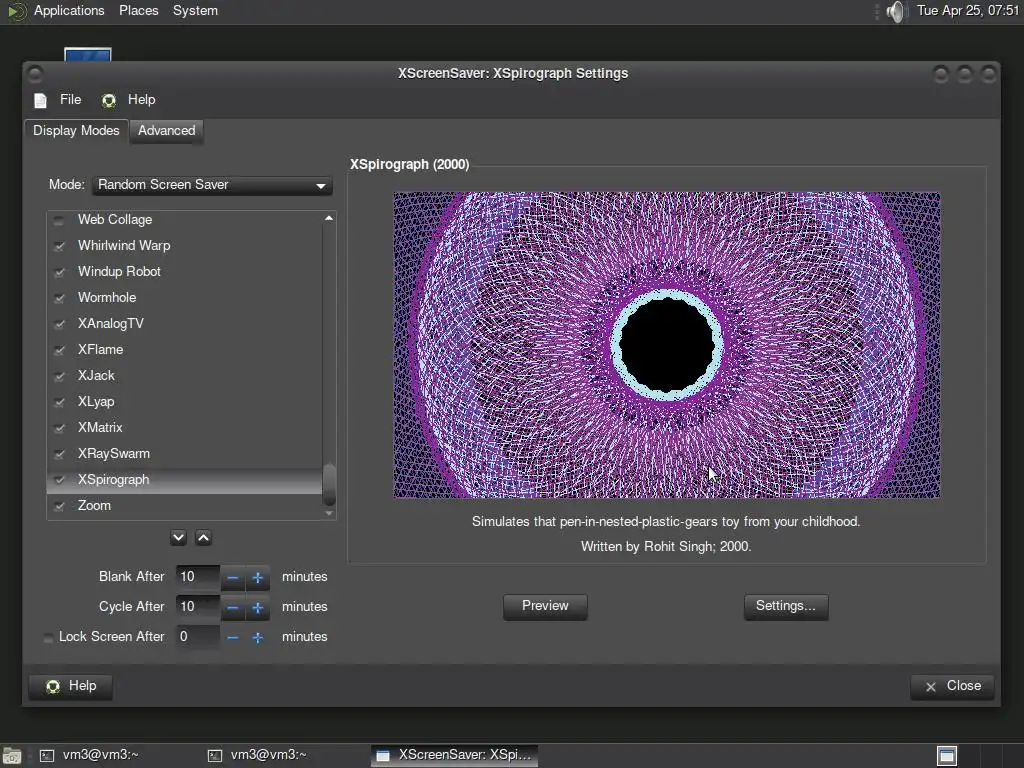Image resolution: width=1024 pixels, height=768 pixels.
Task: Open the Settings... dialog button
Action: point(785,606)
